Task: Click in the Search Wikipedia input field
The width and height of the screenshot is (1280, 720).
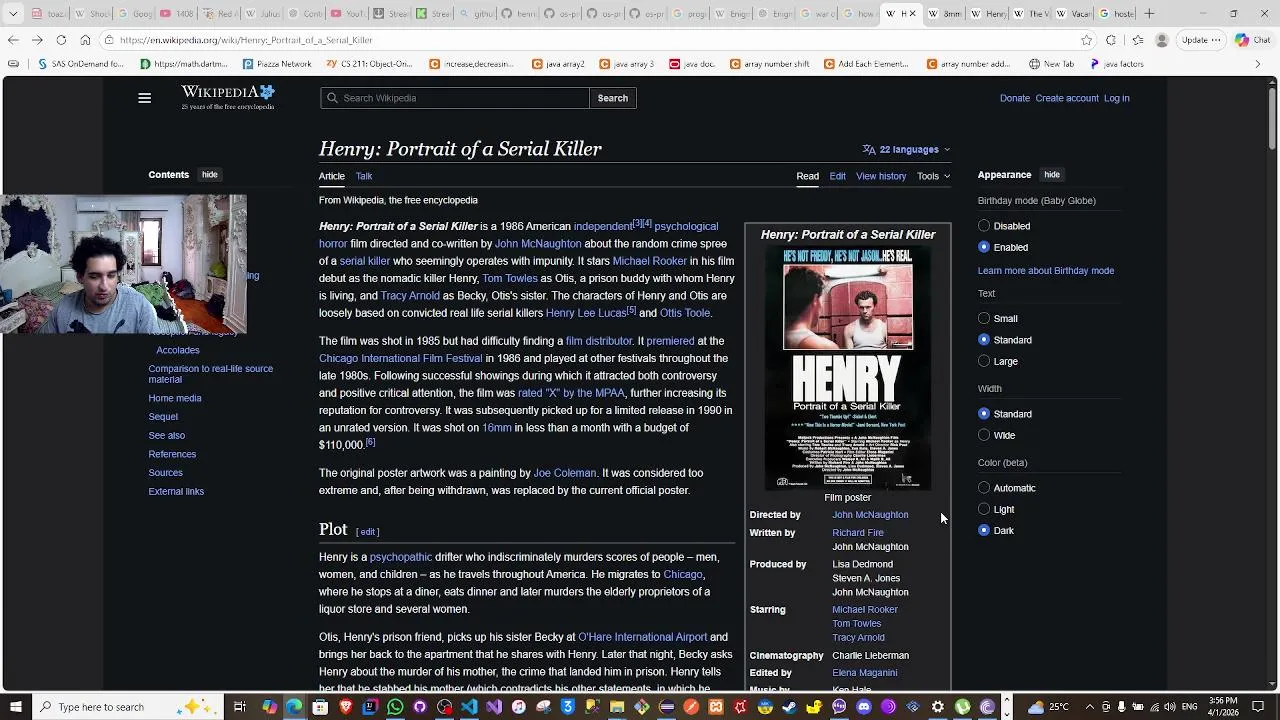Action: [x=455, y=98]
